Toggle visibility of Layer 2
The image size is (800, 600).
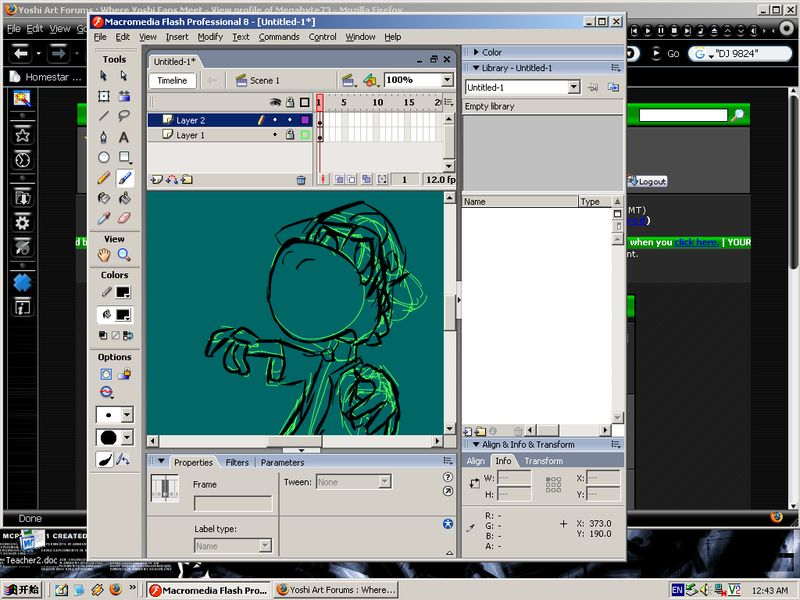pos(275,120)
